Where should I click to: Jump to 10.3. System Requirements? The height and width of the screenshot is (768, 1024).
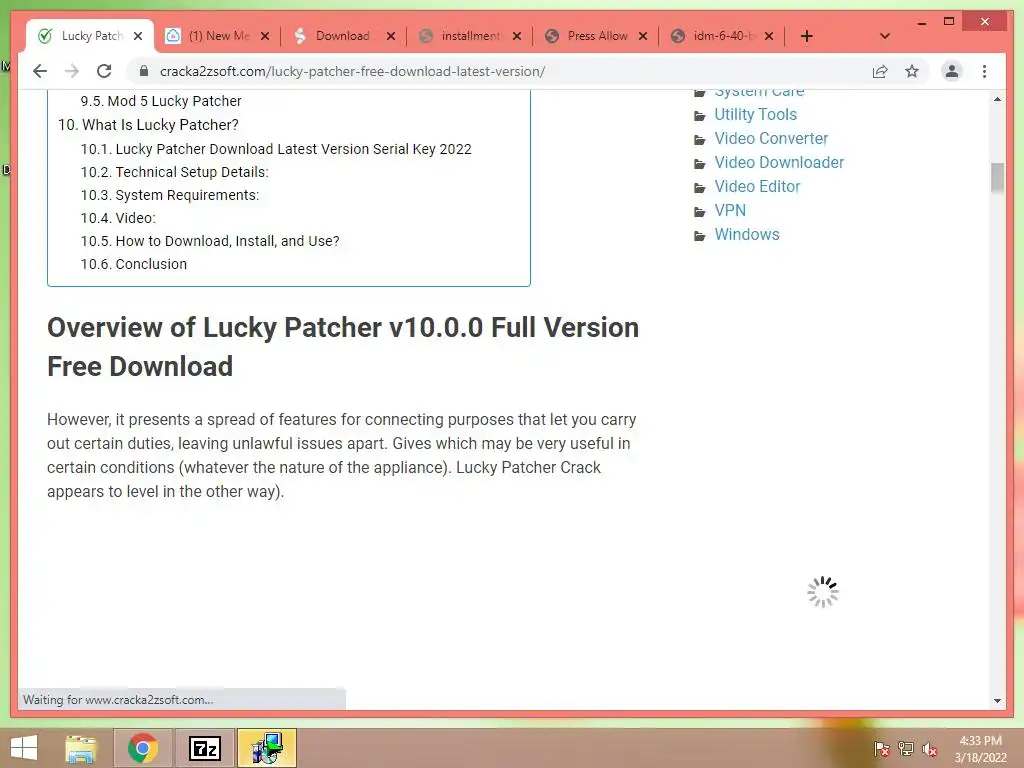click(x=170, y=195)
